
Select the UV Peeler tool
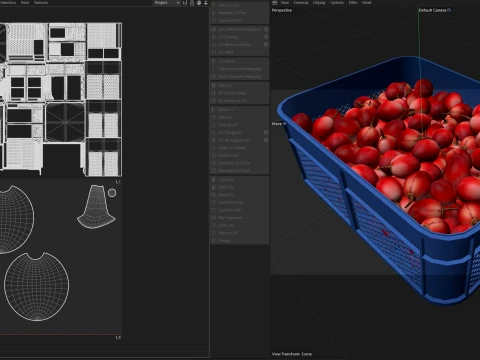click(x=239, y=61)
